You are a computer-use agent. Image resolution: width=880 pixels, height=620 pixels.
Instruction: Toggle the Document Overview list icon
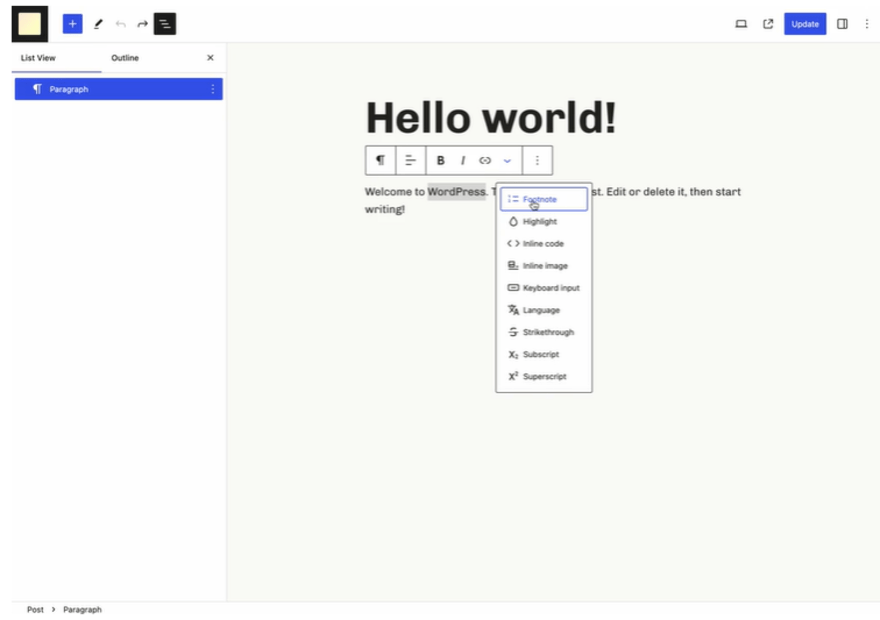[165, 24]
